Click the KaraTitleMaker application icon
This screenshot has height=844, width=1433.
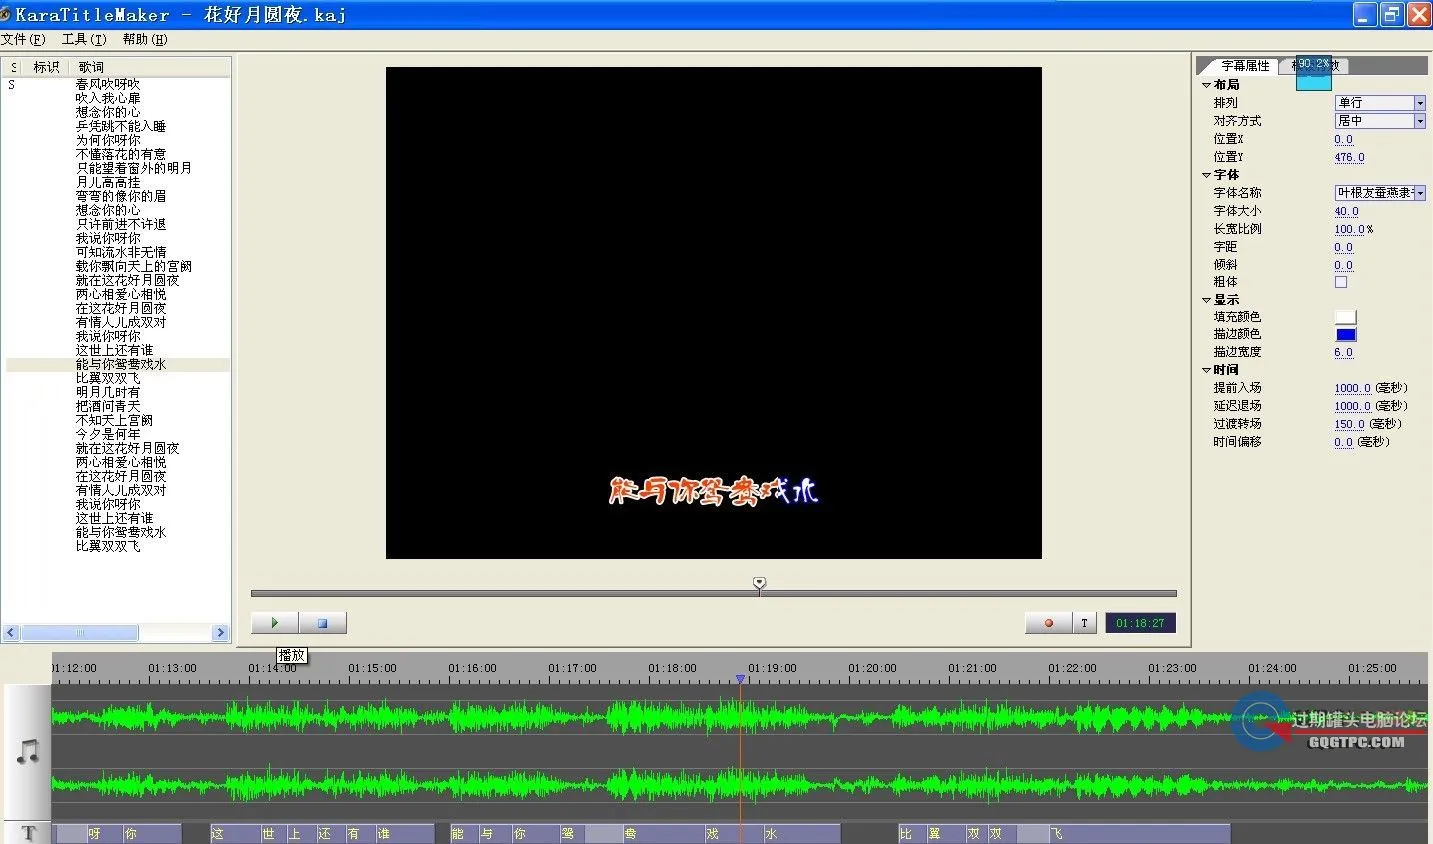[x=8, y=14]
